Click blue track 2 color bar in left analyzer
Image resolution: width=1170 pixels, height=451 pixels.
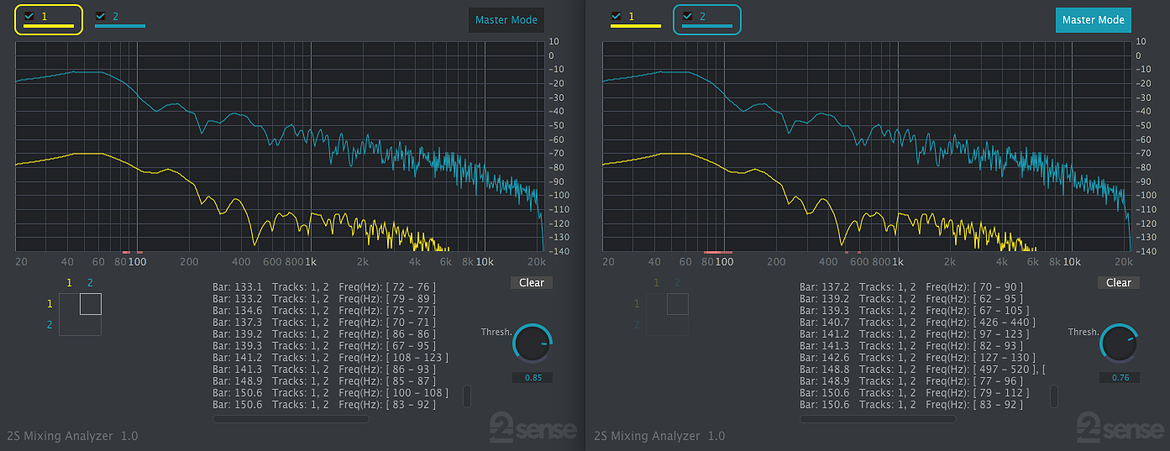pos(120,26)
